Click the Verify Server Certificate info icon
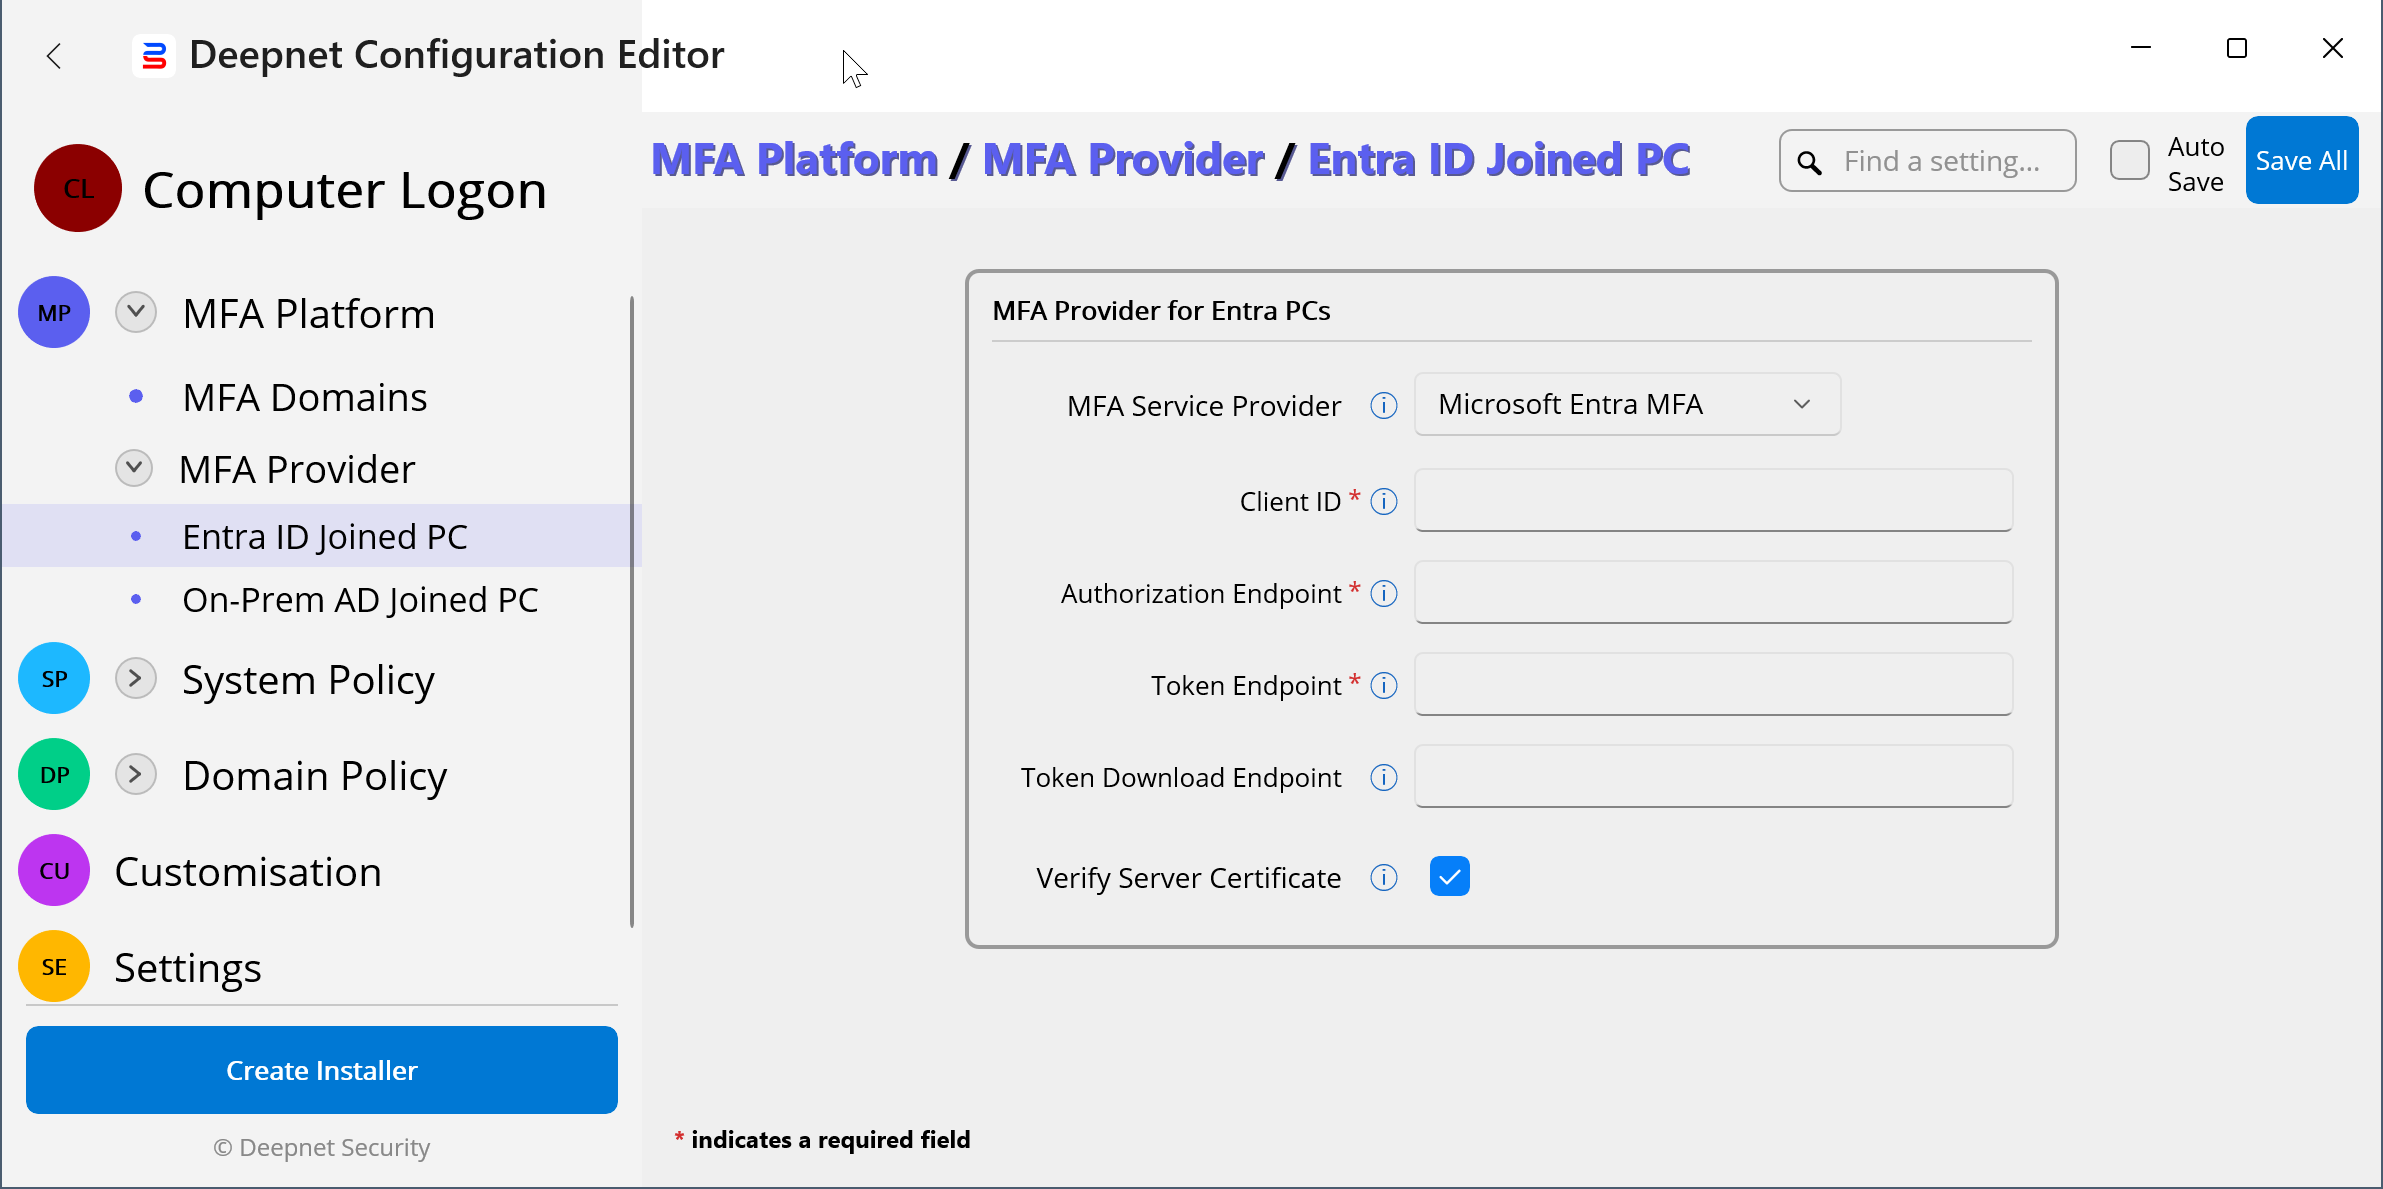The height and width of the screenshot is (1189, 2383). (x=1383, y=877)
